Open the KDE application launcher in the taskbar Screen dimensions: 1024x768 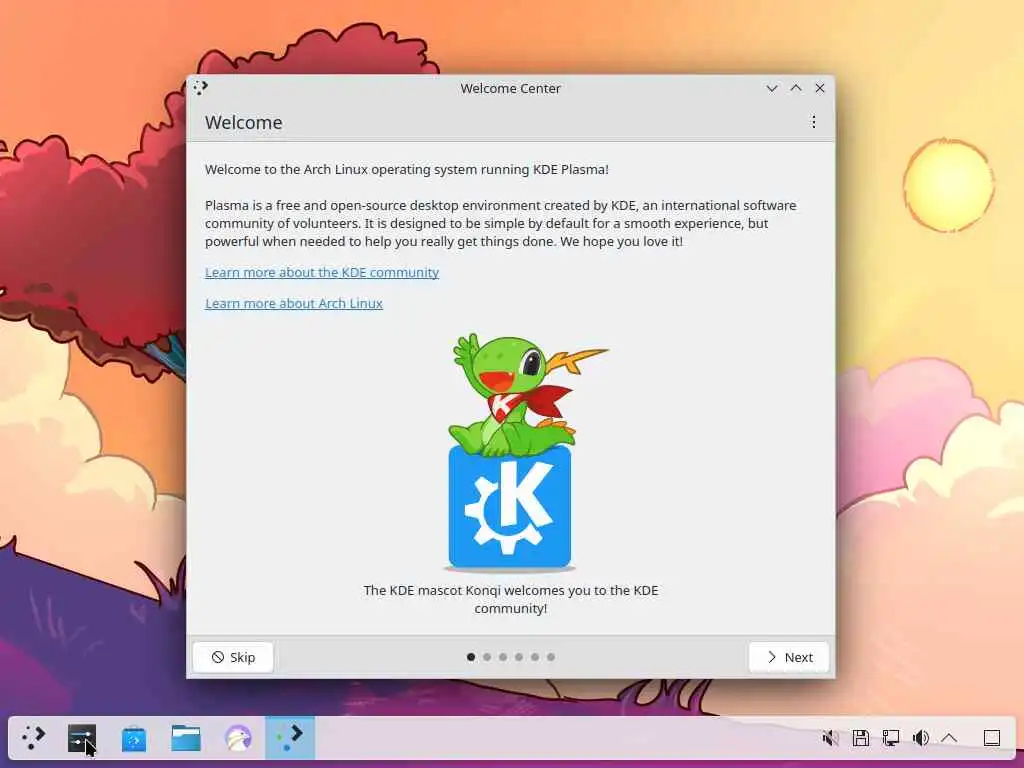pyautogui.click(x=33, y=738)
